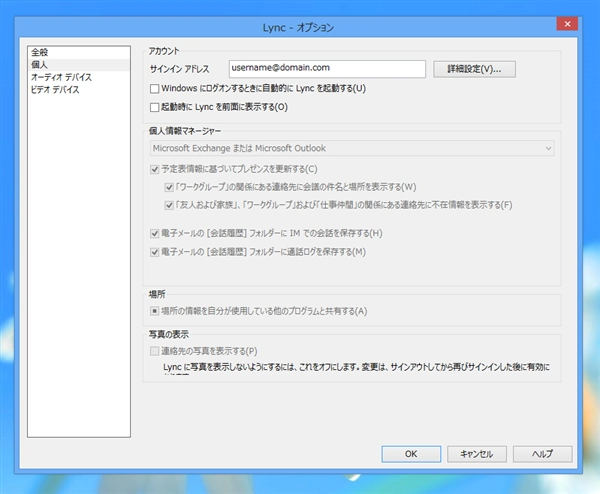Toggle 通話ログを保存する(M) checkbox
Screen dimensions: 600x494
click(x=155, y=252)
